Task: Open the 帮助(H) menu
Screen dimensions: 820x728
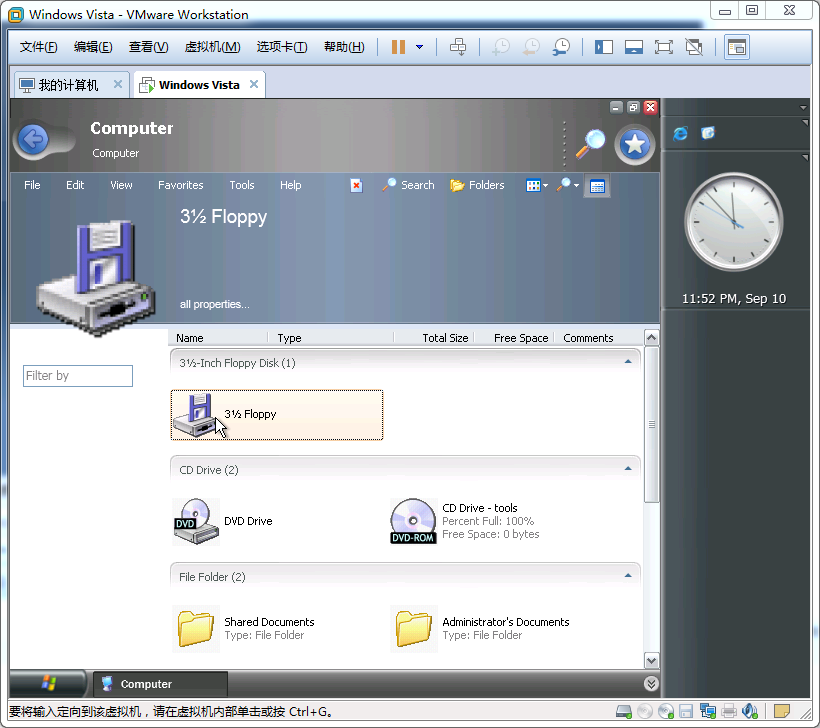Action: point(344,47)
